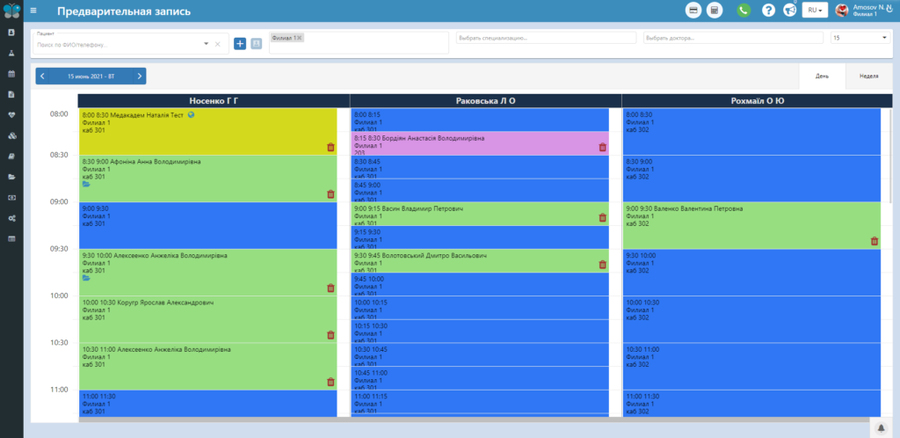
Task: Open folder icon in Афоніна Анна appointment
Action: (x=86, y=185)
